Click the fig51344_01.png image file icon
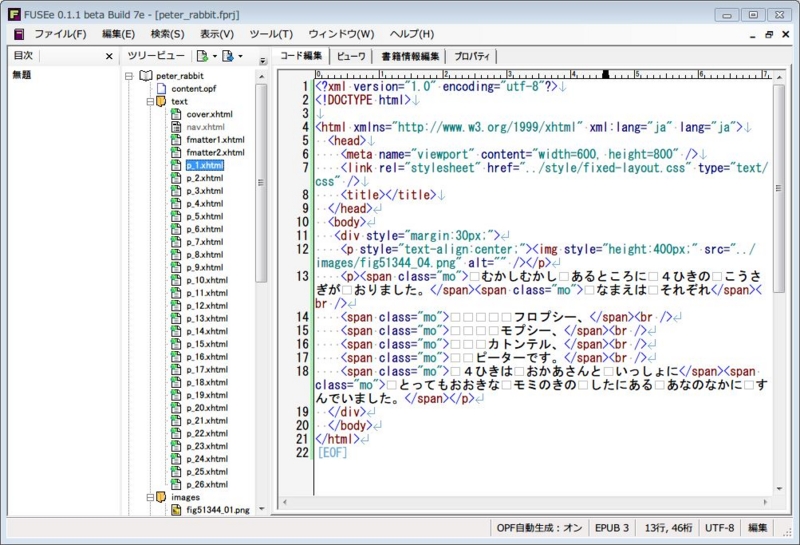The image size is (800, 545). coord(176,510)
